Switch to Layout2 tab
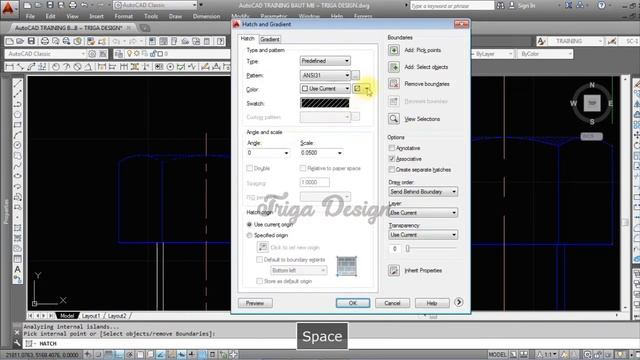Image resolution: width=640 pixels, height=360 pixels. [x=117, y=316]
